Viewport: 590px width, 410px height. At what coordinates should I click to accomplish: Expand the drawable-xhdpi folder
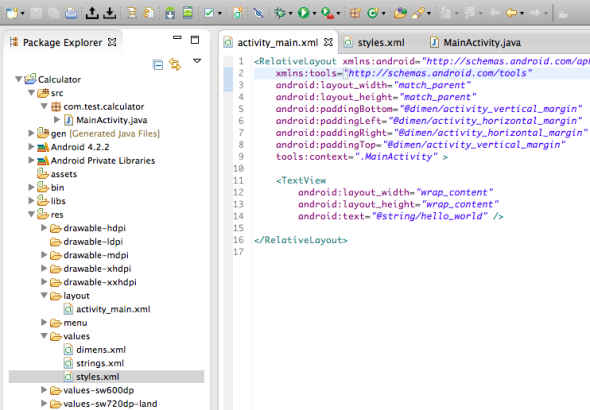coord(44,268)
